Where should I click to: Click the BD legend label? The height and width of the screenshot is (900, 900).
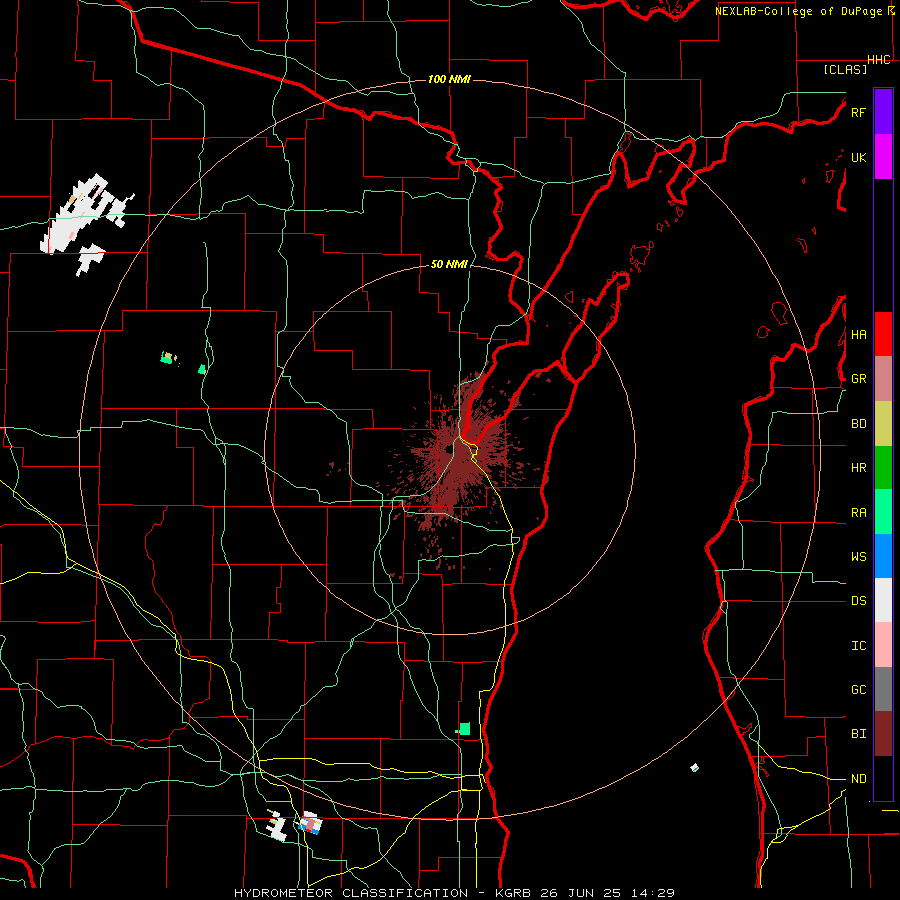858,424
